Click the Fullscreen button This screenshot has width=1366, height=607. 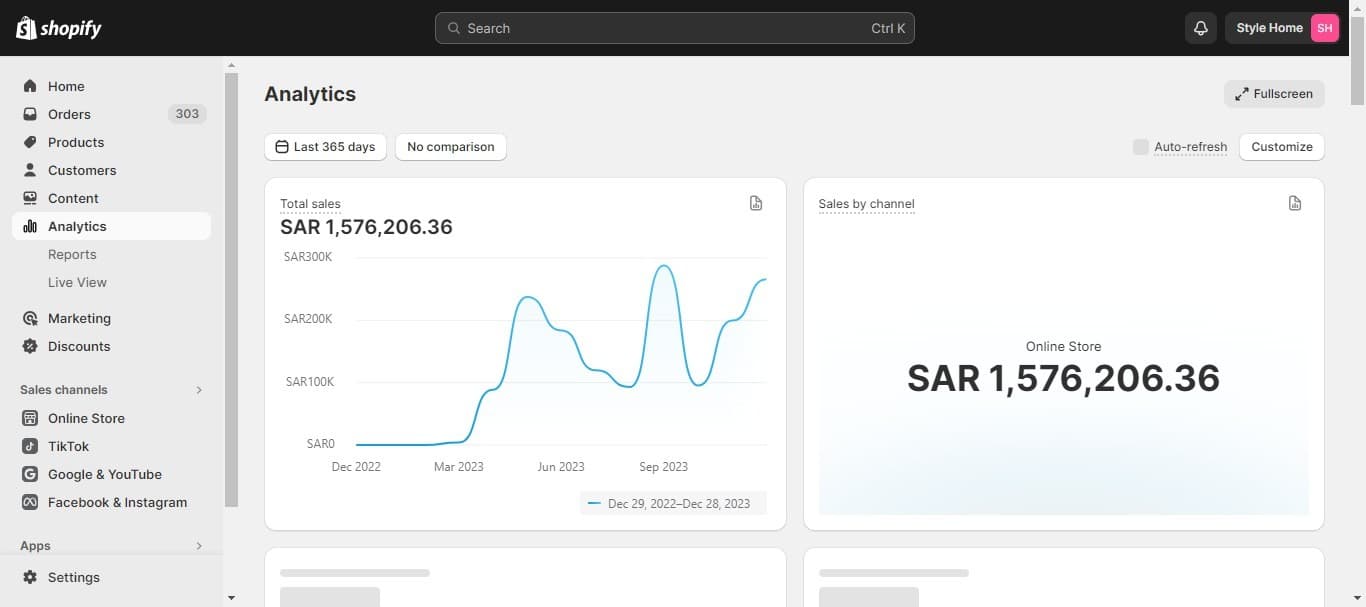pos(1274,94)
